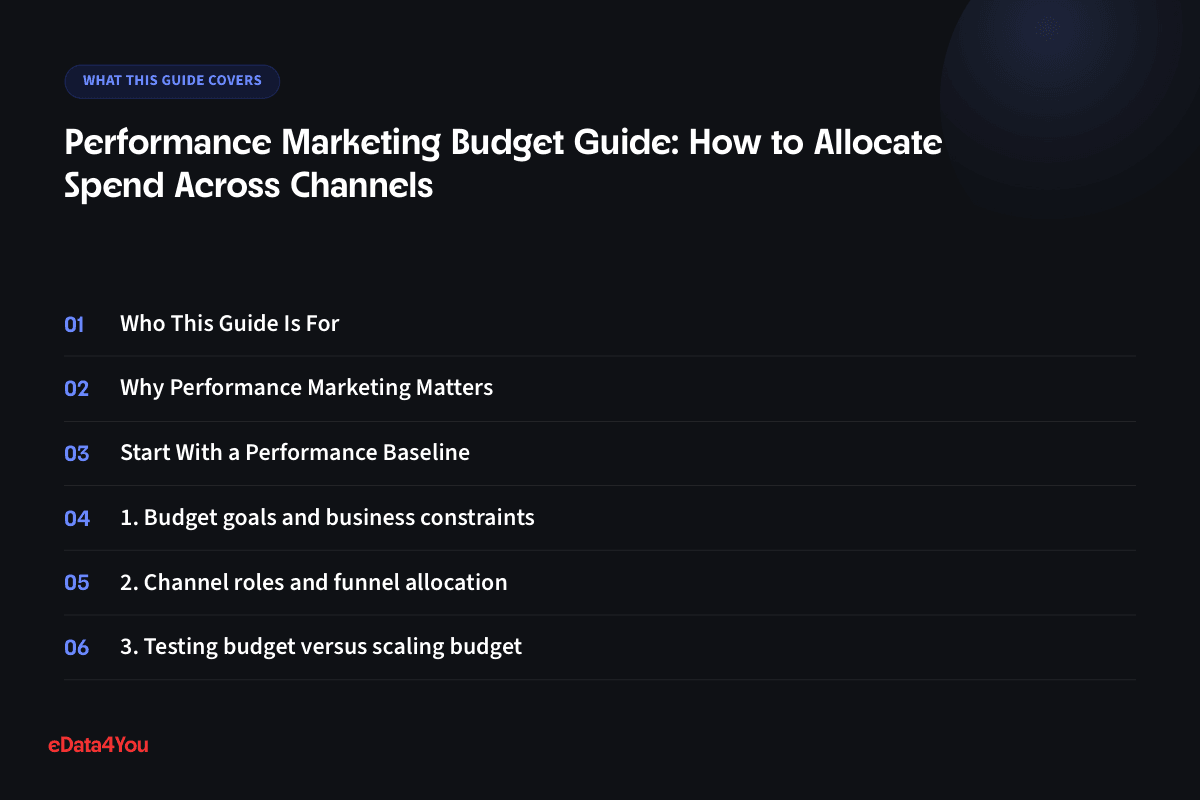Click the number 06 label
The image size is (1200, 800).
pos(77,647)
